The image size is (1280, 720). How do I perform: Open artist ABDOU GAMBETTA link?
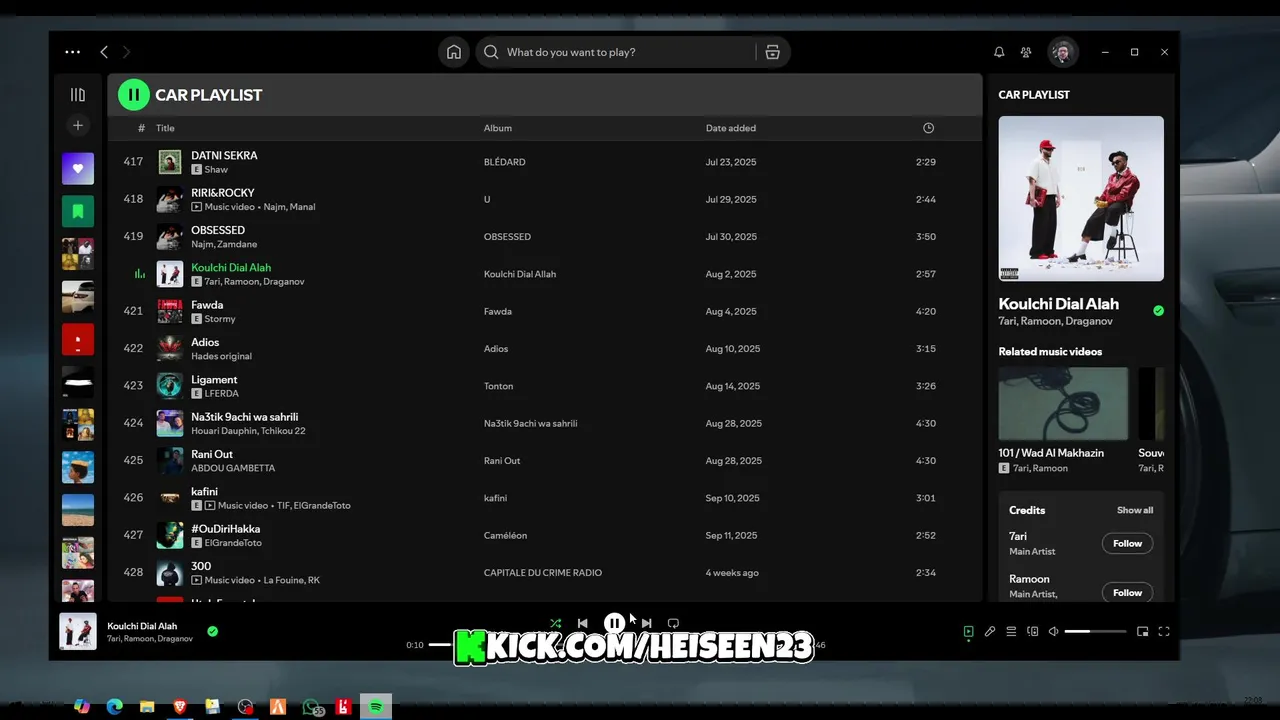[x=233, y=468]
